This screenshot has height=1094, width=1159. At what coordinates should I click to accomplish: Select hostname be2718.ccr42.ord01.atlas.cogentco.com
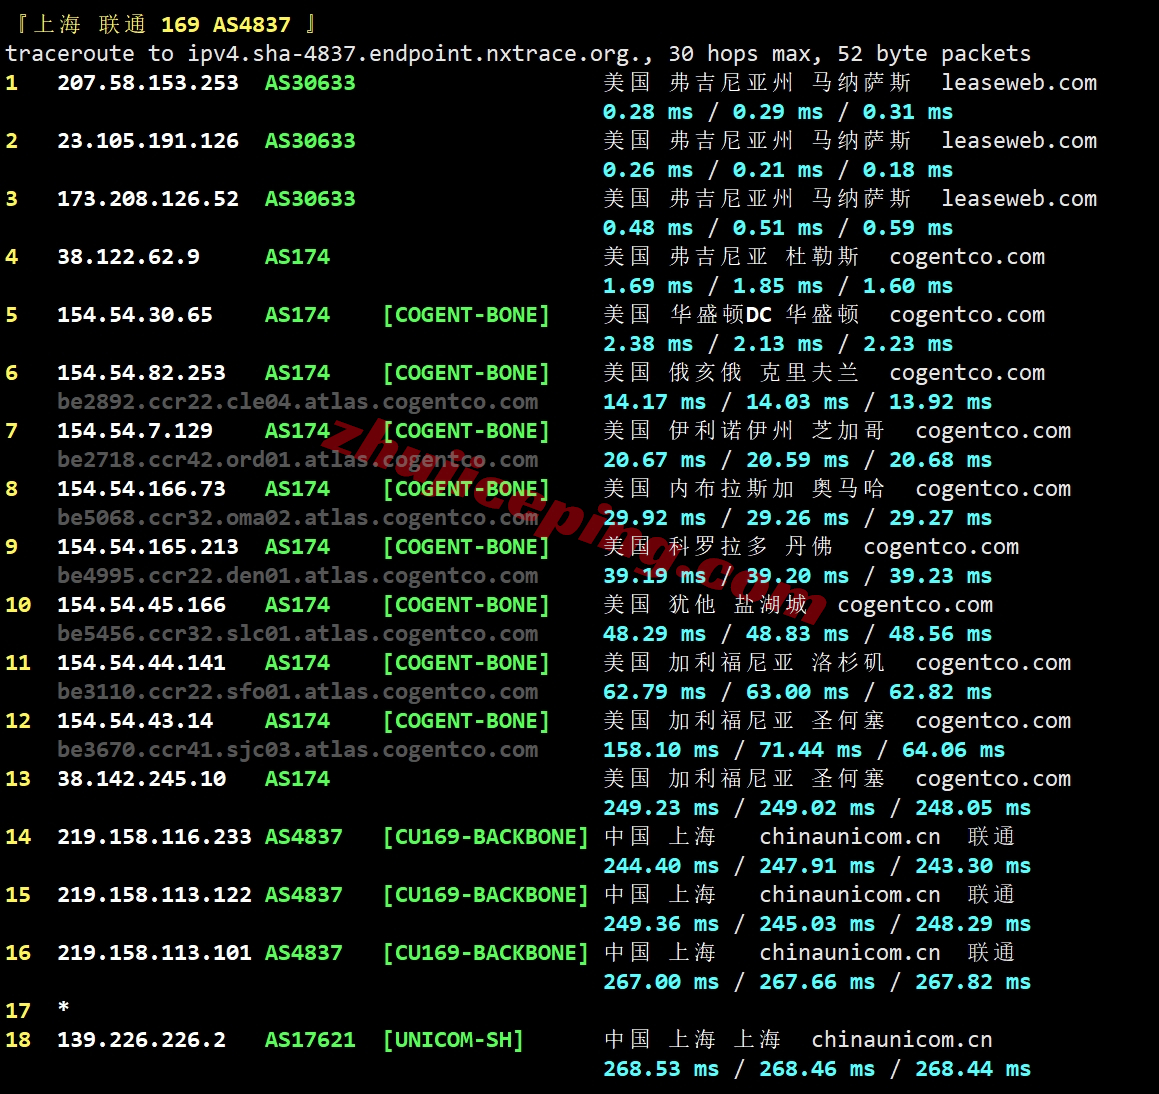click(x=298, y=460)
